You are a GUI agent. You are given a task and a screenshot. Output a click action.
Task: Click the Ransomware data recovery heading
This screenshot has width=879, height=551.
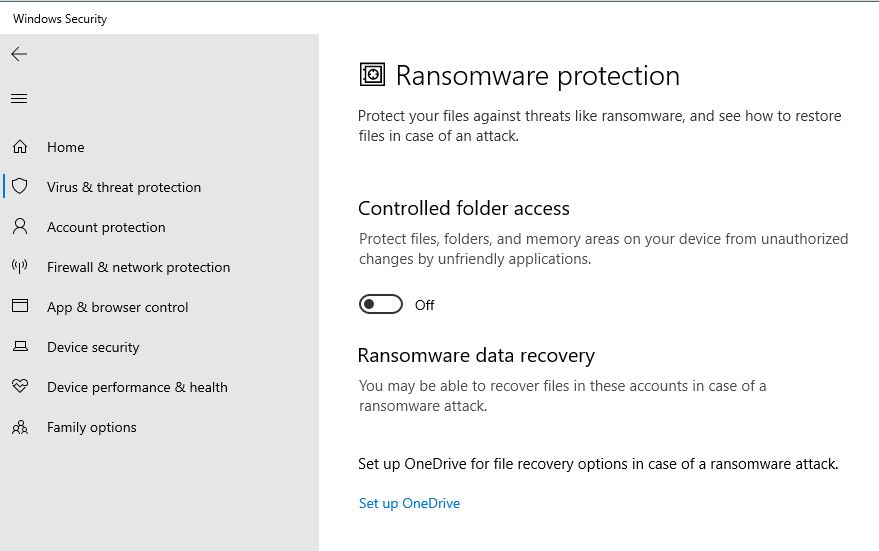point(476,355)
